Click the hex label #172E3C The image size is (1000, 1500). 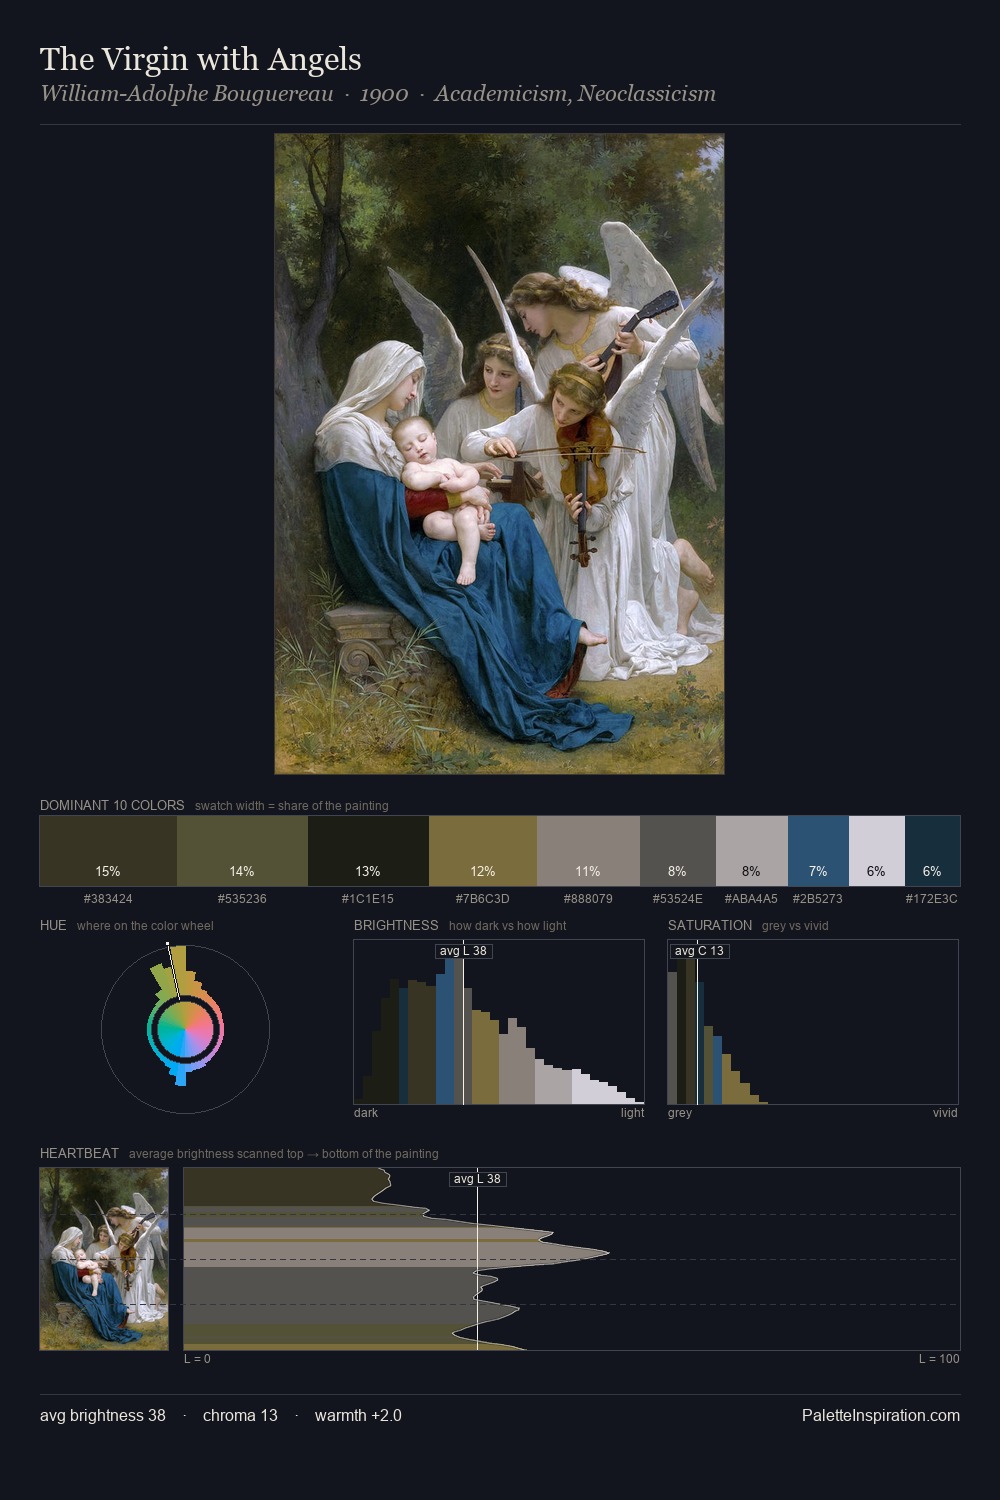pyautogui.click(x=932, y=898)
